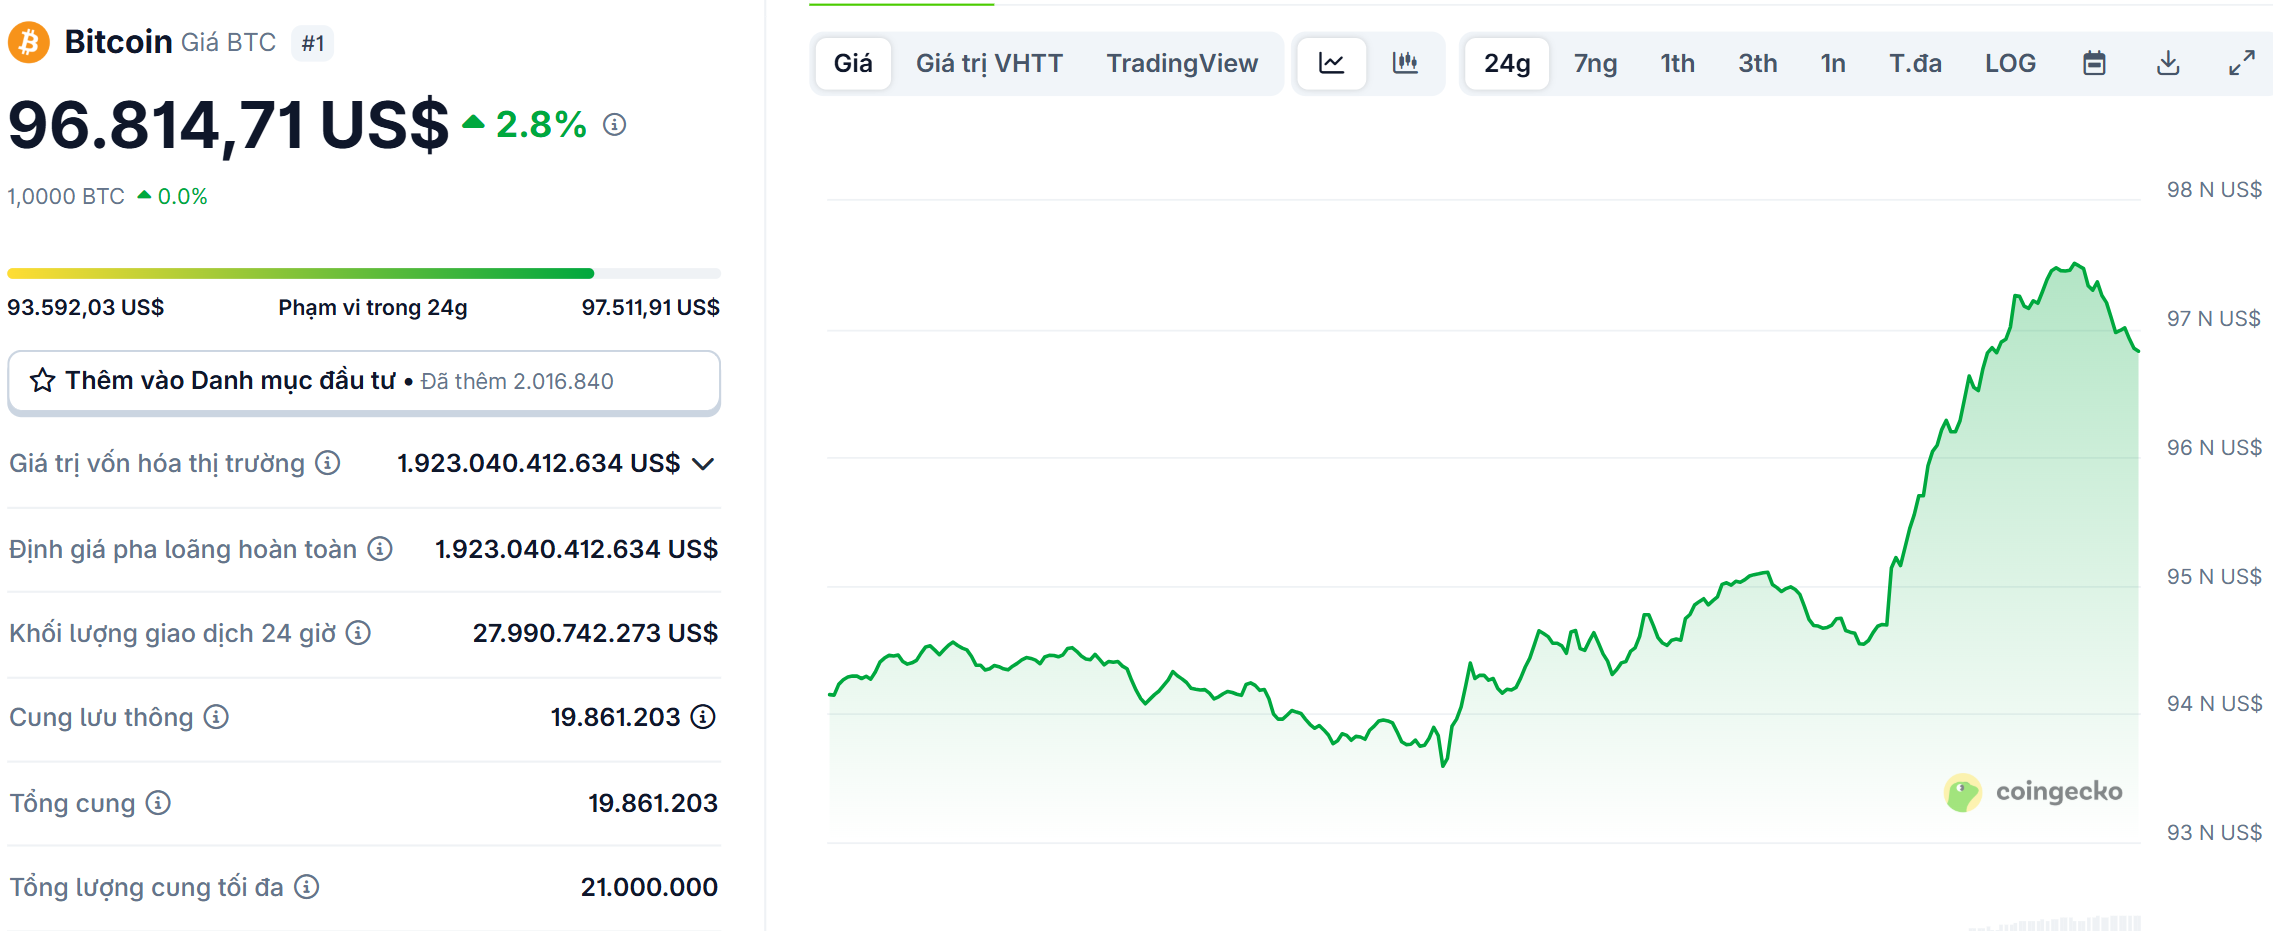Screen dimensions: 2273x931
Task: Expand market cap value chevron
Action: point(703,464)
